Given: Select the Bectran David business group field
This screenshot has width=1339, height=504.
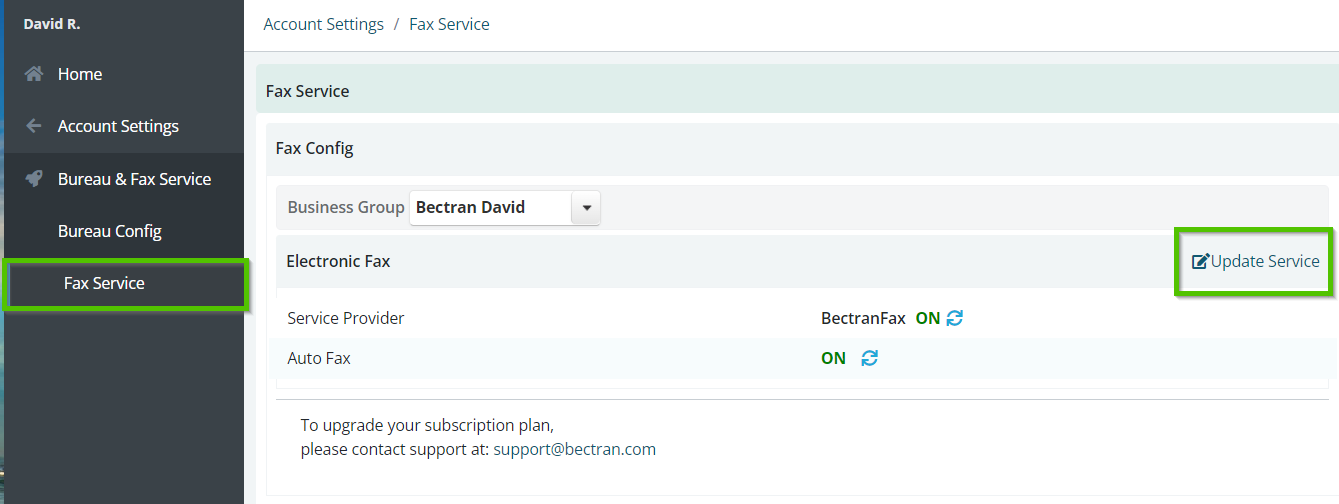Looking at the screenshot, I should coord(490,208).
